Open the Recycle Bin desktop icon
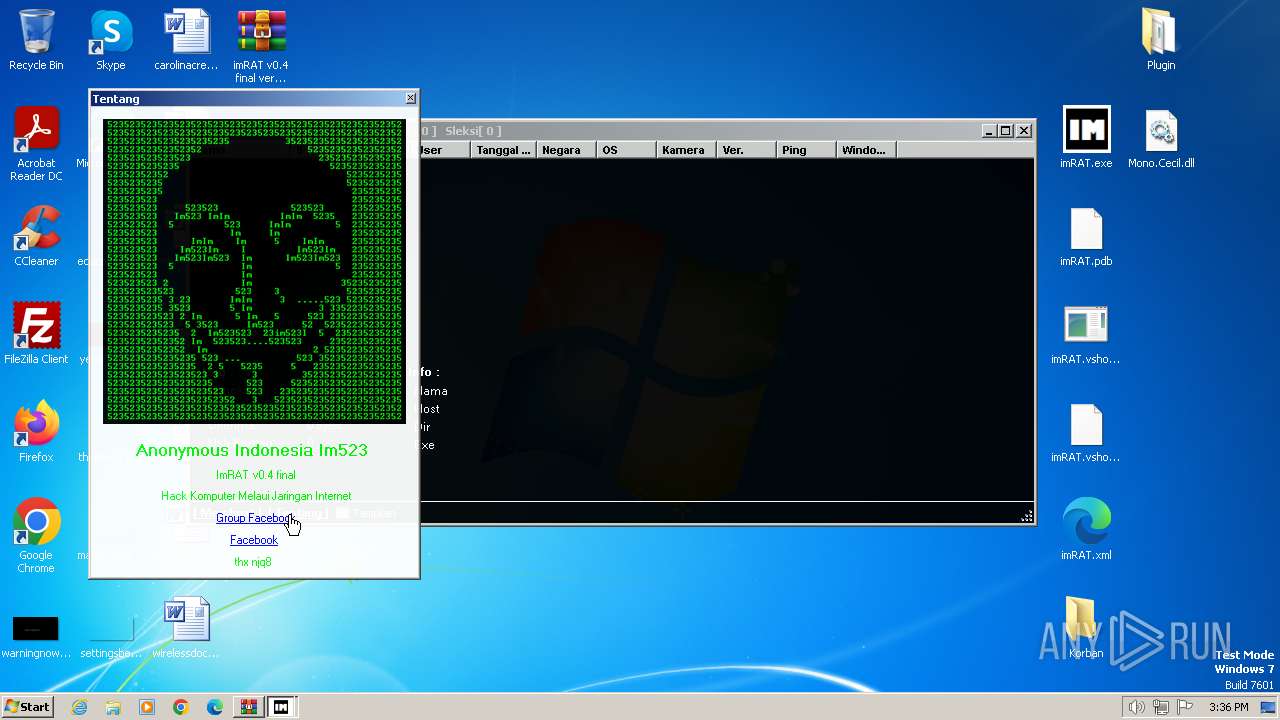 pyautogui.click(x=36, y=40)
